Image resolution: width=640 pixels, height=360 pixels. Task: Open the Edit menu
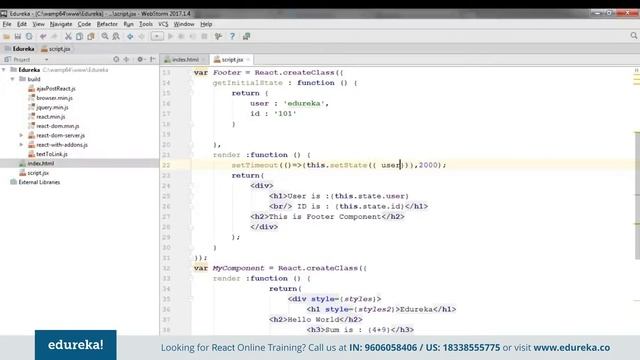(22, 24)
